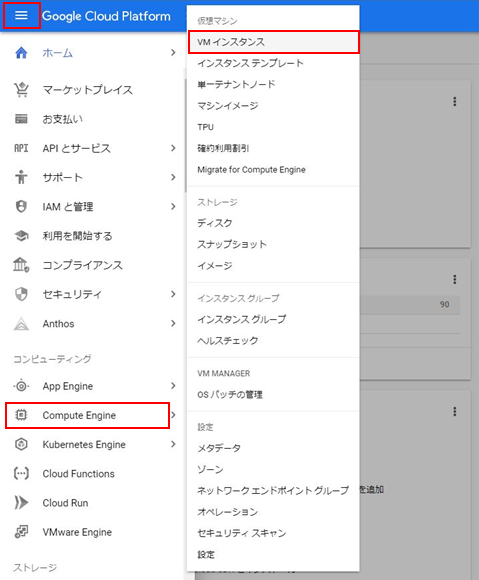Click the Support person icon

click(21, 177)
